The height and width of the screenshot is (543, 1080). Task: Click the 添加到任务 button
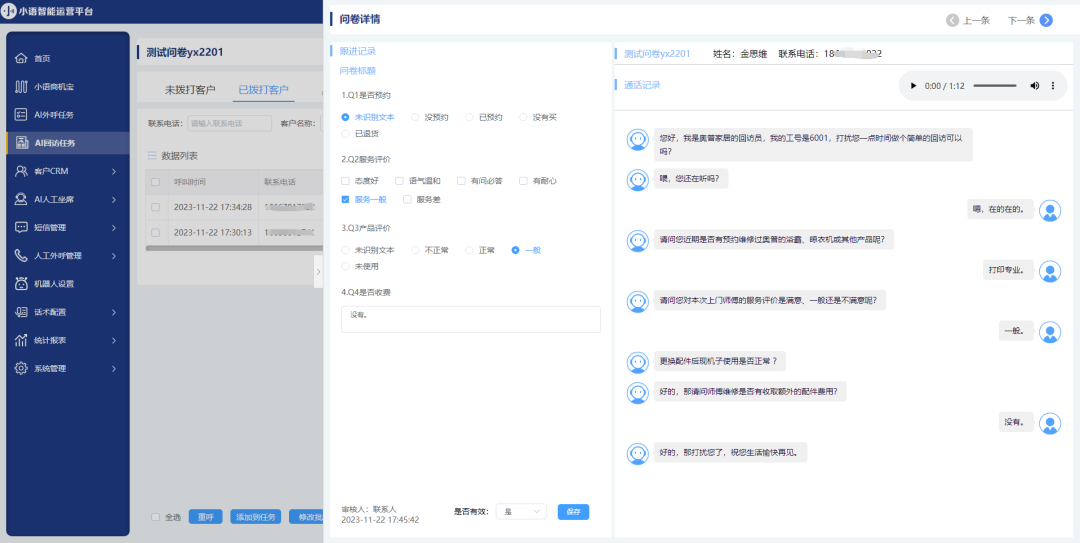[256, 517]
